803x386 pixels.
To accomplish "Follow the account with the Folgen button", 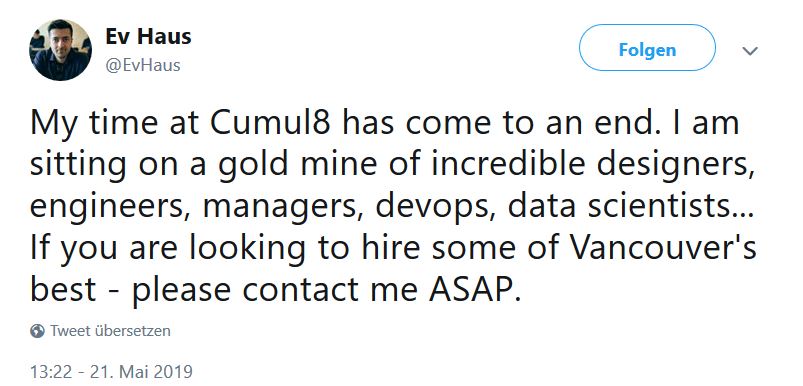I will [x=647, y=48].
